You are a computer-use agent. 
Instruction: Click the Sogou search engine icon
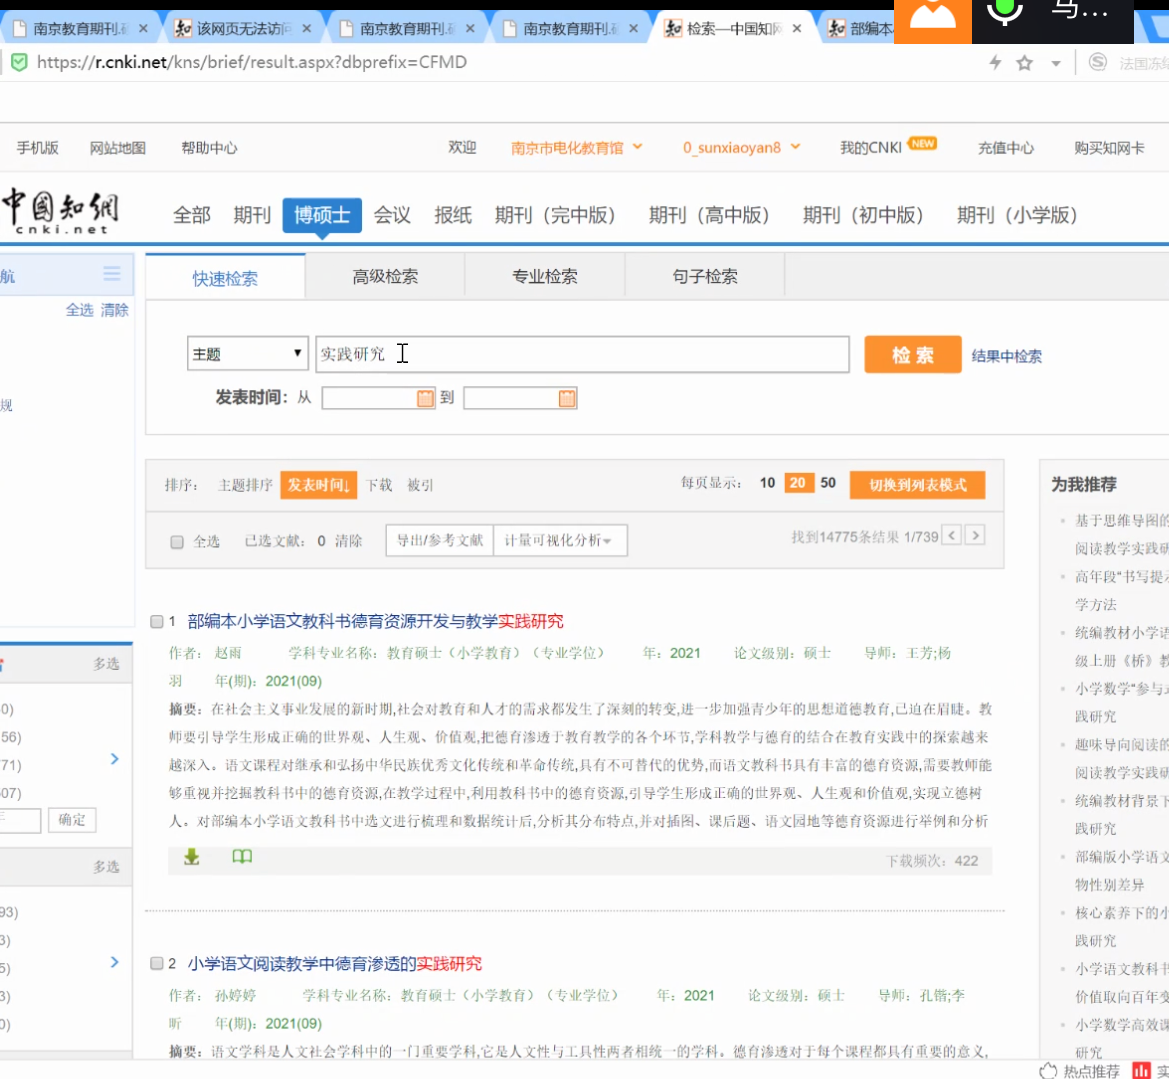click(1097, 63)
